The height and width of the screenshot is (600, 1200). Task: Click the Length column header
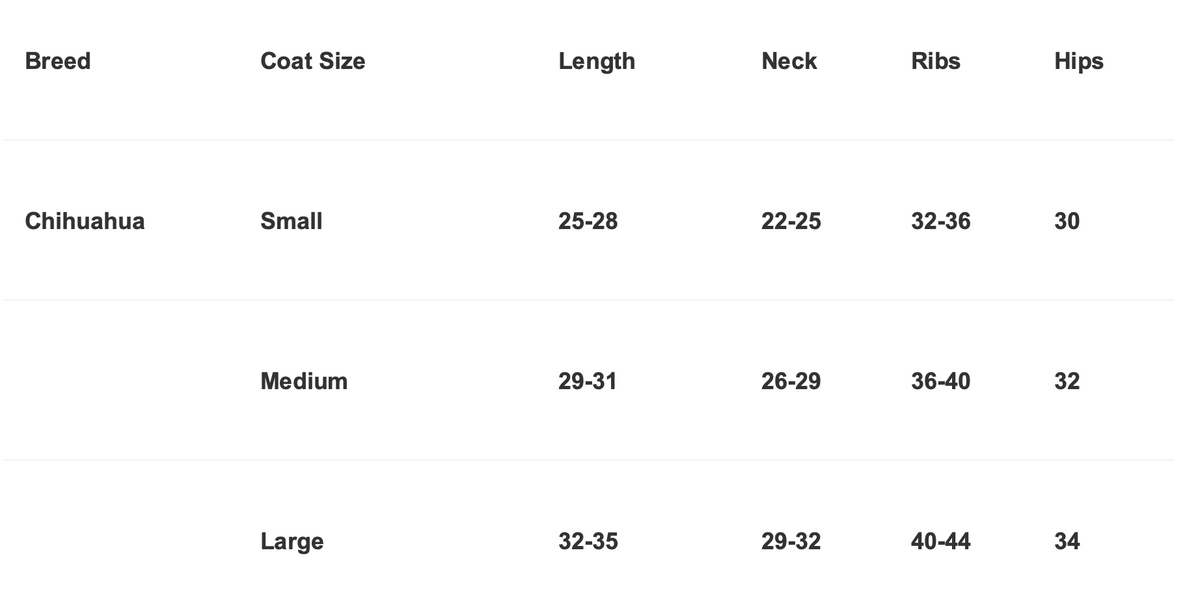tap(596, 61)
